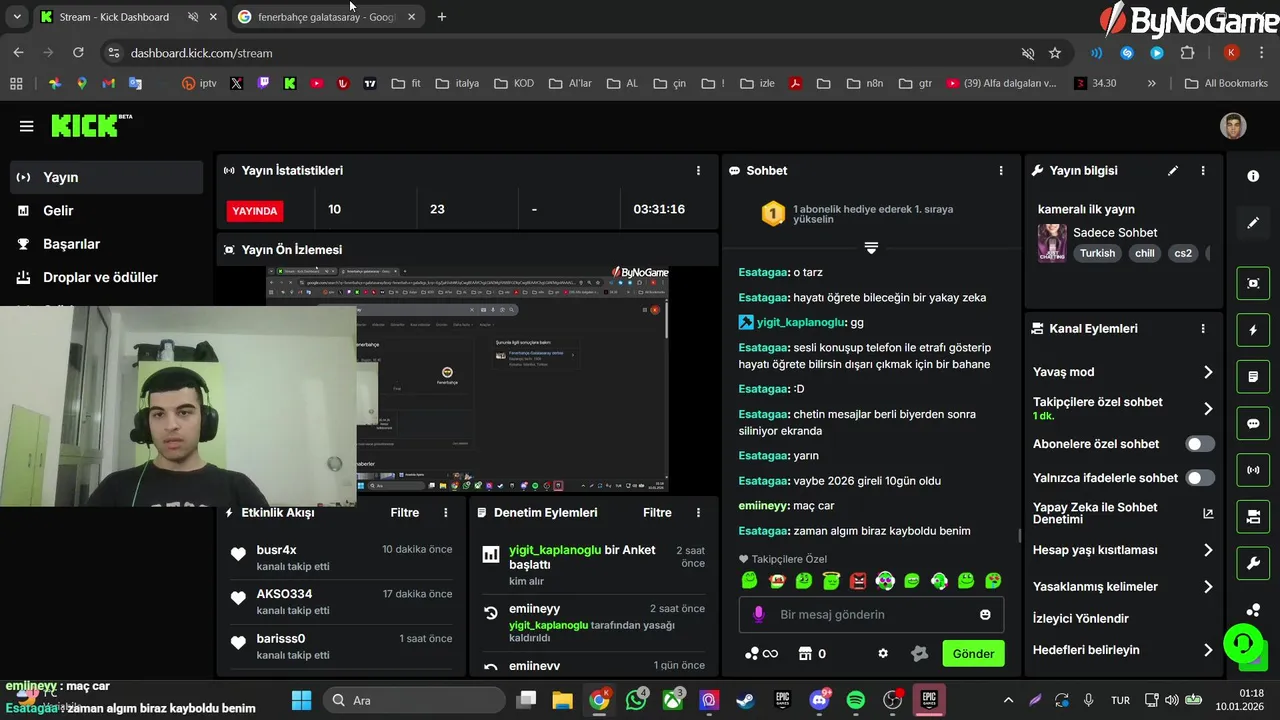Click the chill tag chip
Screen dimensions: 1280x720
point(1144,253)
